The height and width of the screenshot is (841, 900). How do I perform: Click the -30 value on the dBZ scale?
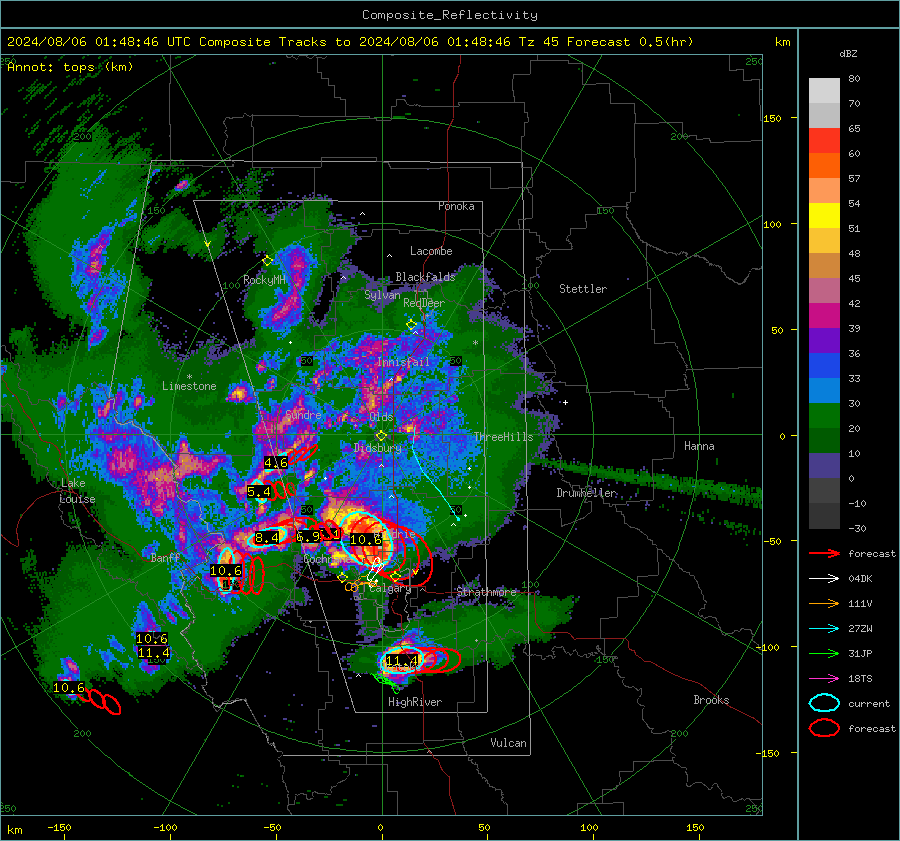(857, 528)
